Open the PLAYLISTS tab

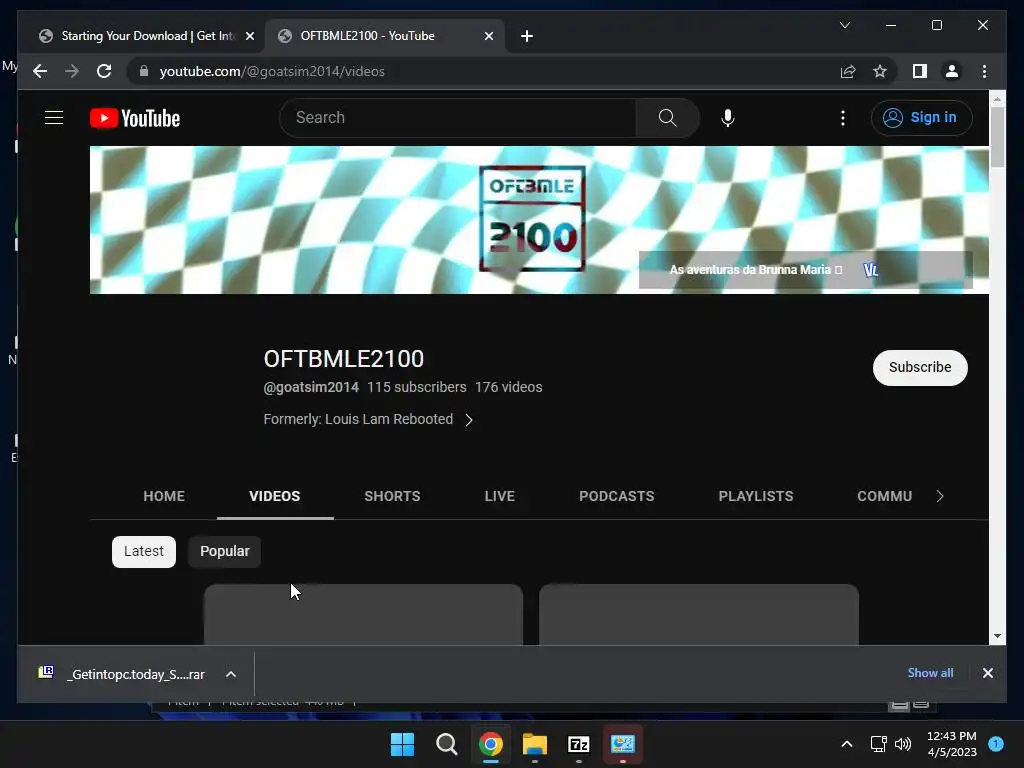(756, 496)
